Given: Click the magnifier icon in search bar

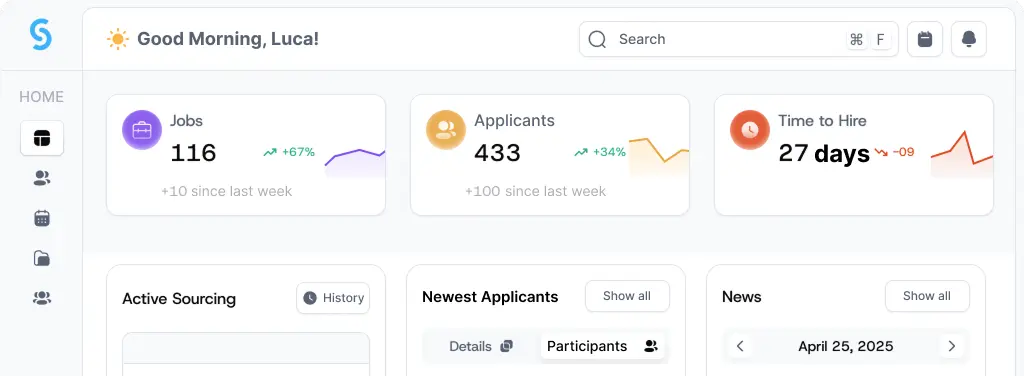Looking at the screenshot, I should tap(598, 39).
